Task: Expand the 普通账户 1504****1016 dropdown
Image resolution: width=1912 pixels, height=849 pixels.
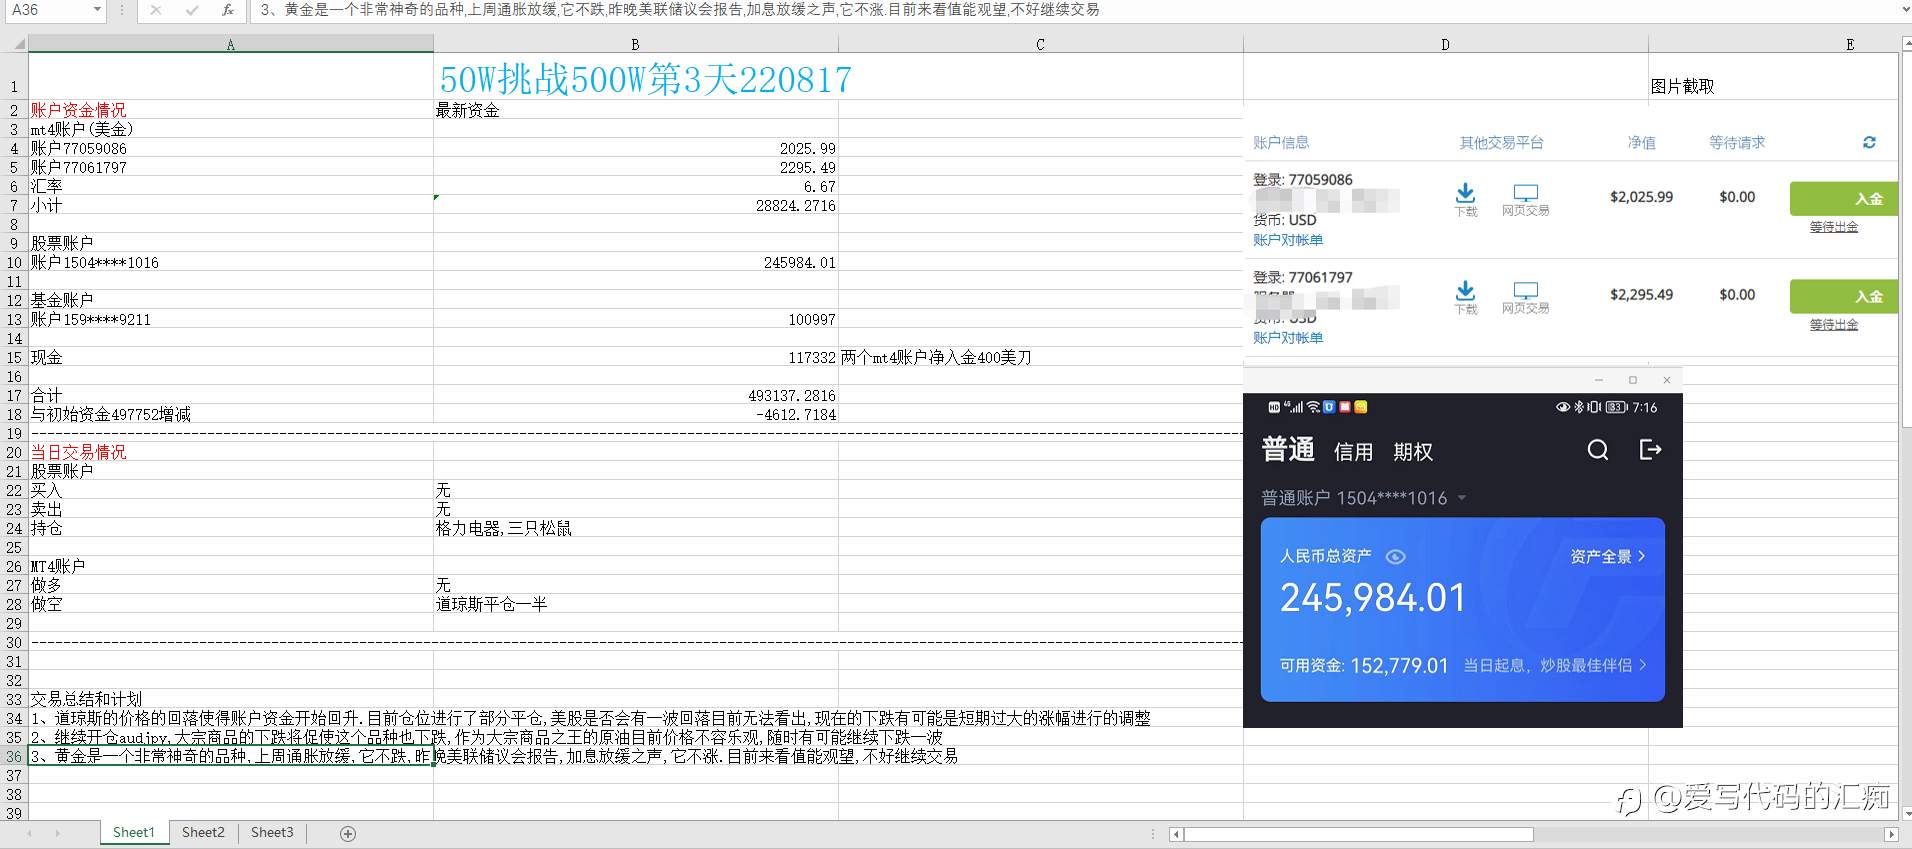Action: [1462, 498]
